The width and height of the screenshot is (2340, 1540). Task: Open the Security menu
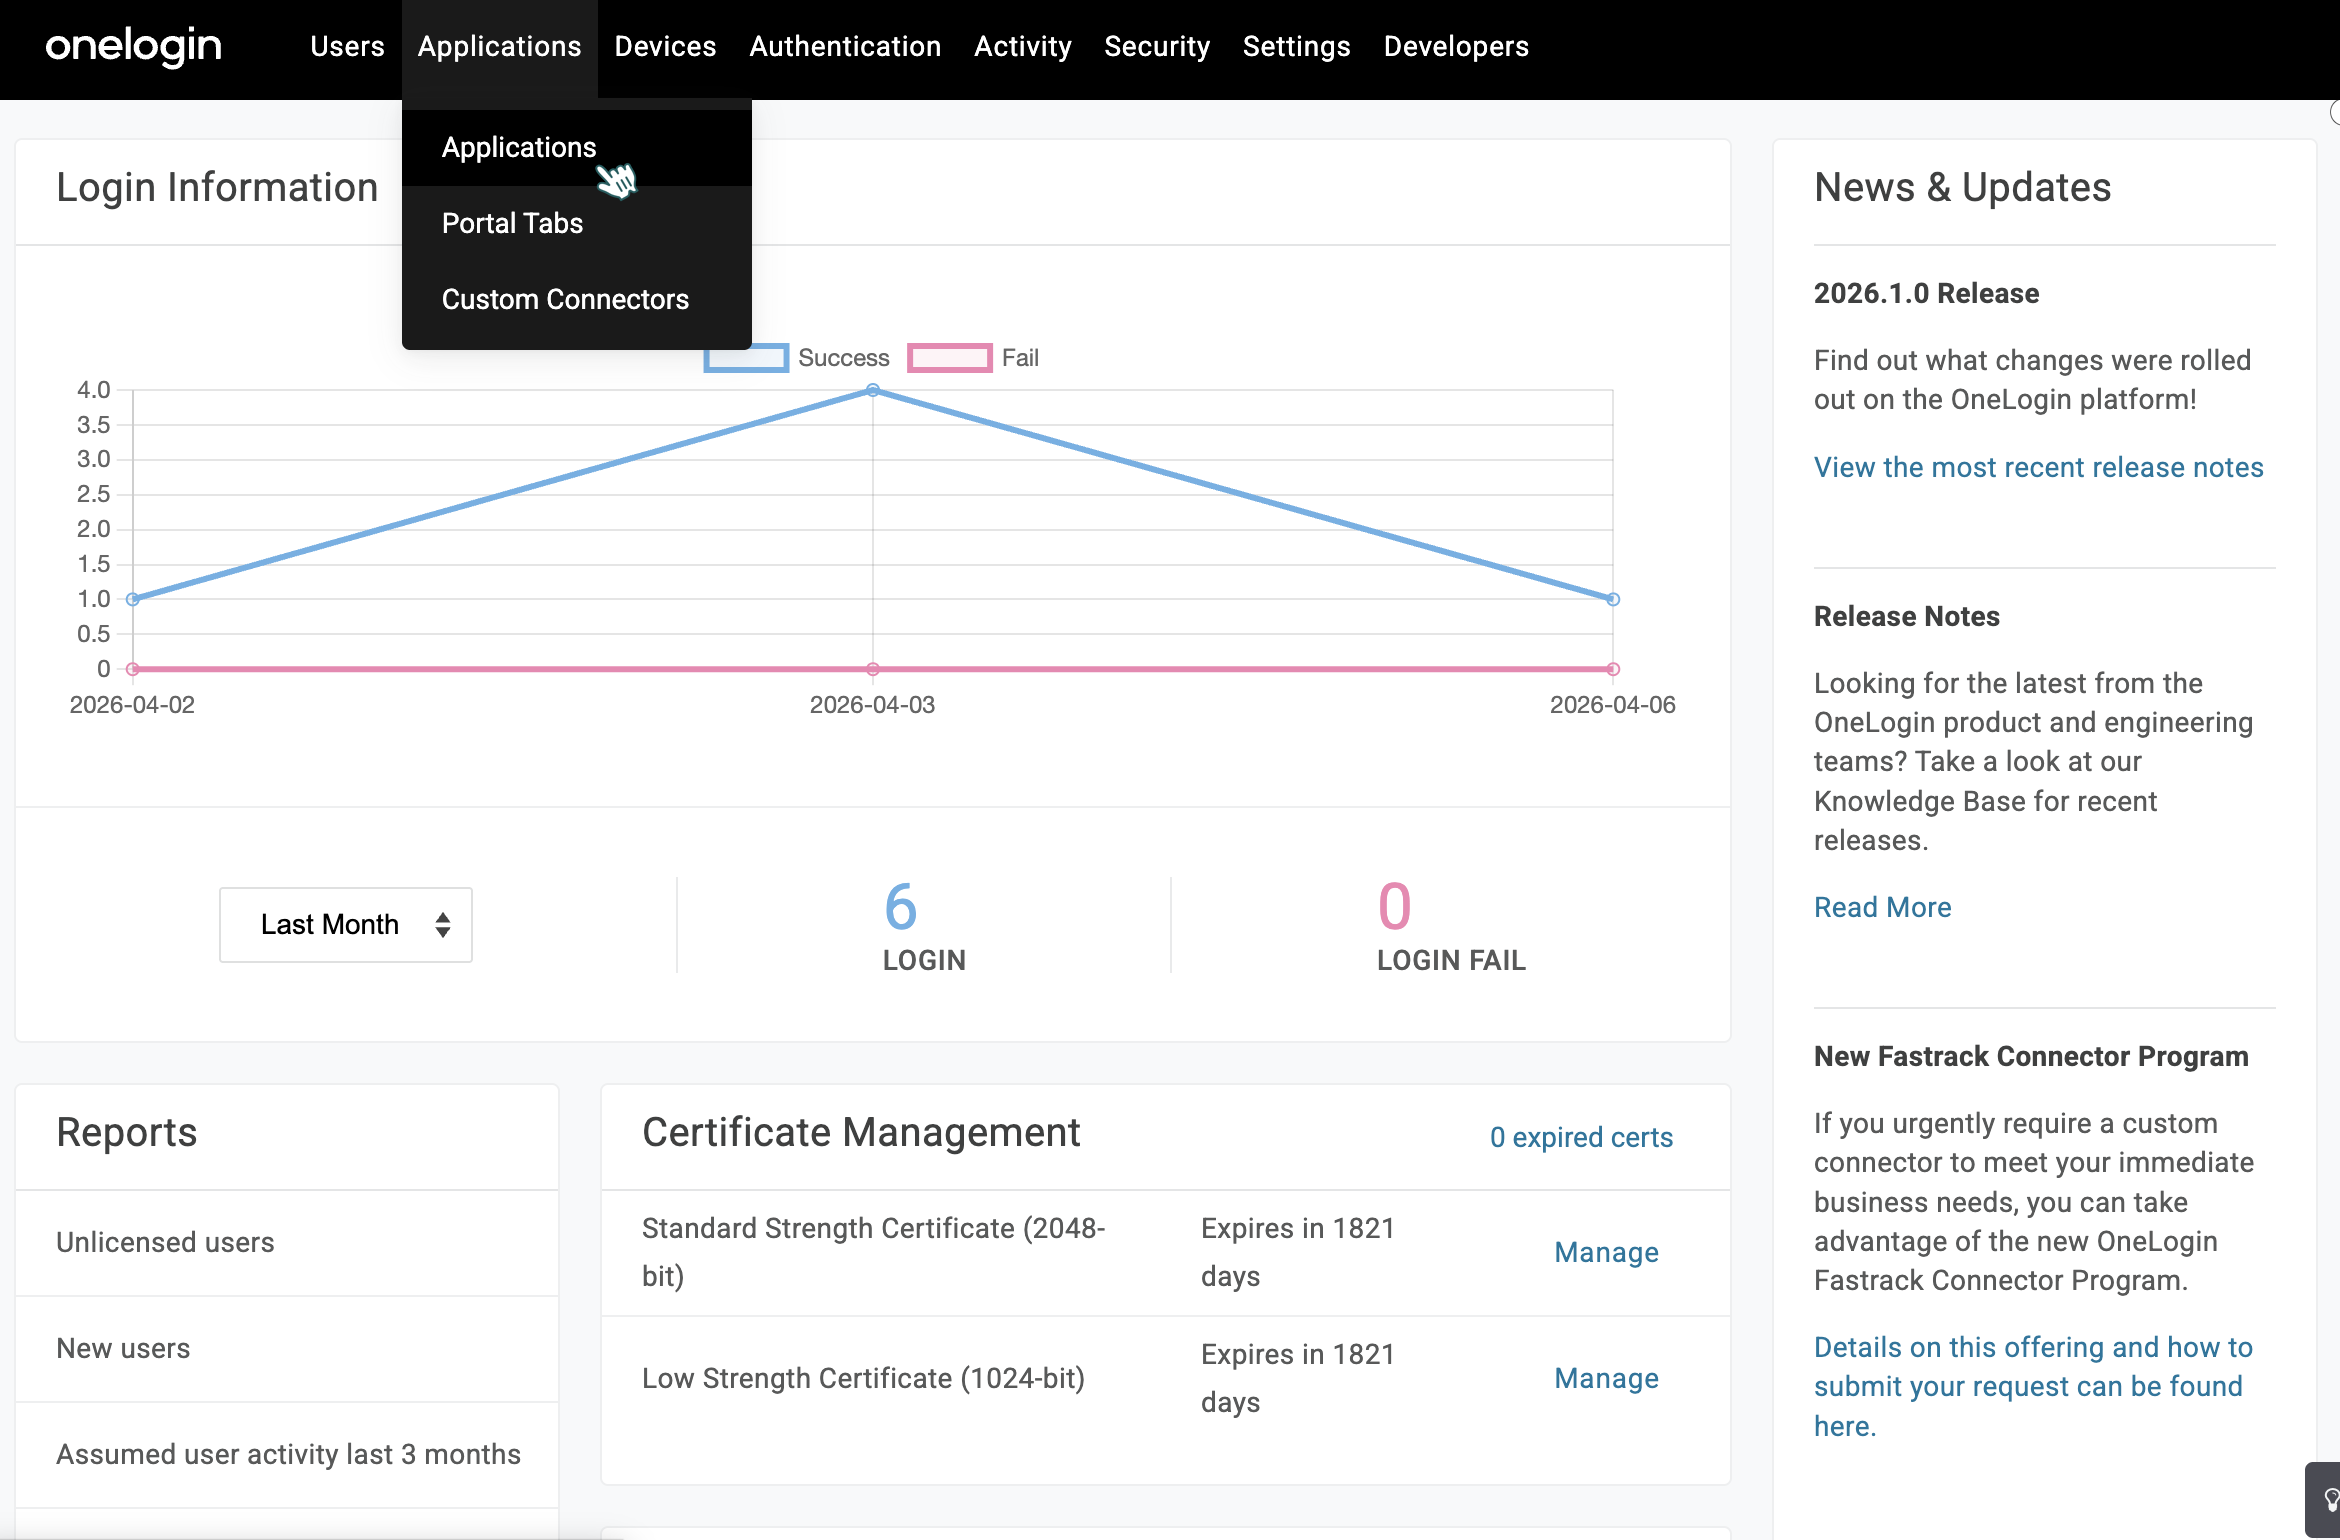point(1157,47)
